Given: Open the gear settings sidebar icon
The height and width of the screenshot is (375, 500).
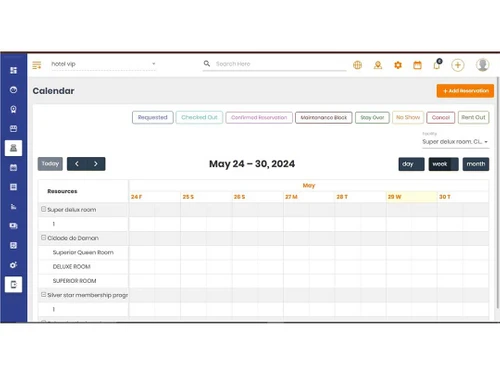Looking at the screenshot, I should coord(13,265).
